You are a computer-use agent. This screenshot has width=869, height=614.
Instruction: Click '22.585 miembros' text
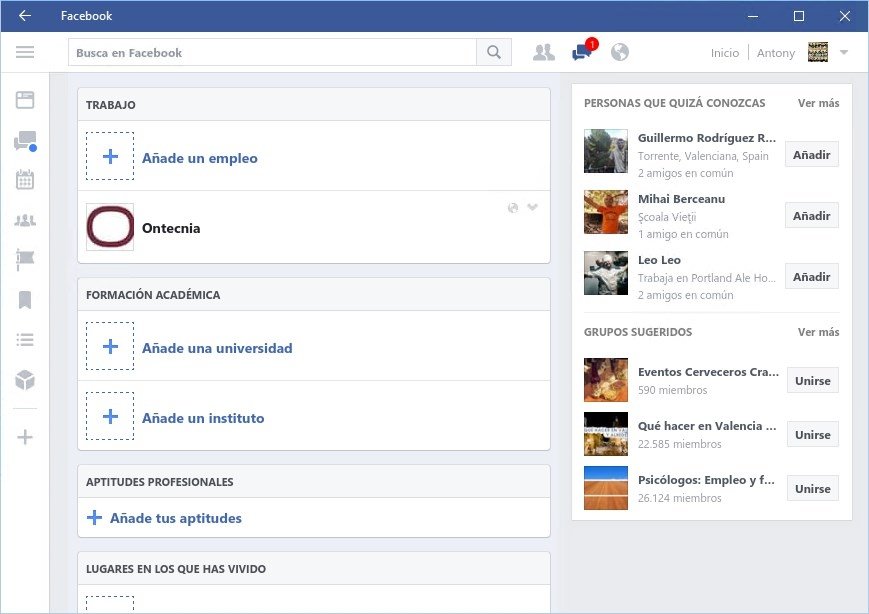(679, 444)
